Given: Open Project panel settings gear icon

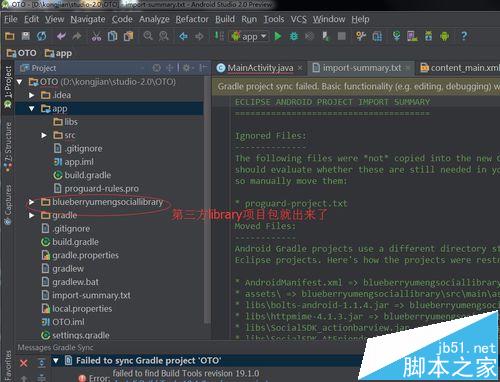Looking at the screenshot, I should 187,68.
